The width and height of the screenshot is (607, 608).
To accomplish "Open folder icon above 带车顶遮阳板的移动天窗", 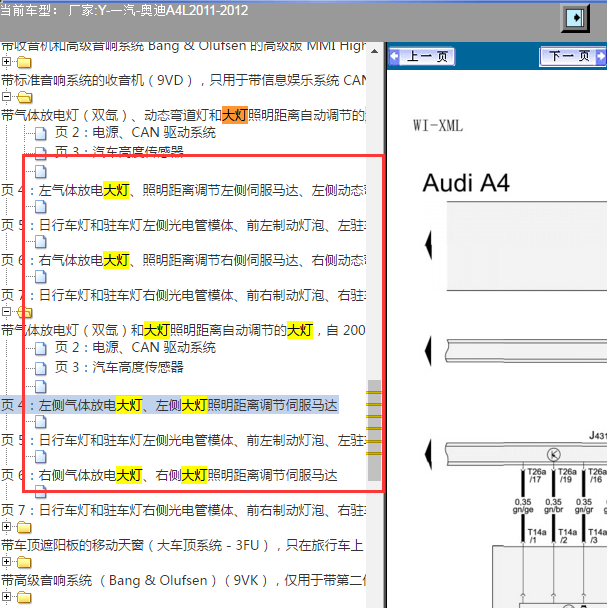I will point(24,527).
